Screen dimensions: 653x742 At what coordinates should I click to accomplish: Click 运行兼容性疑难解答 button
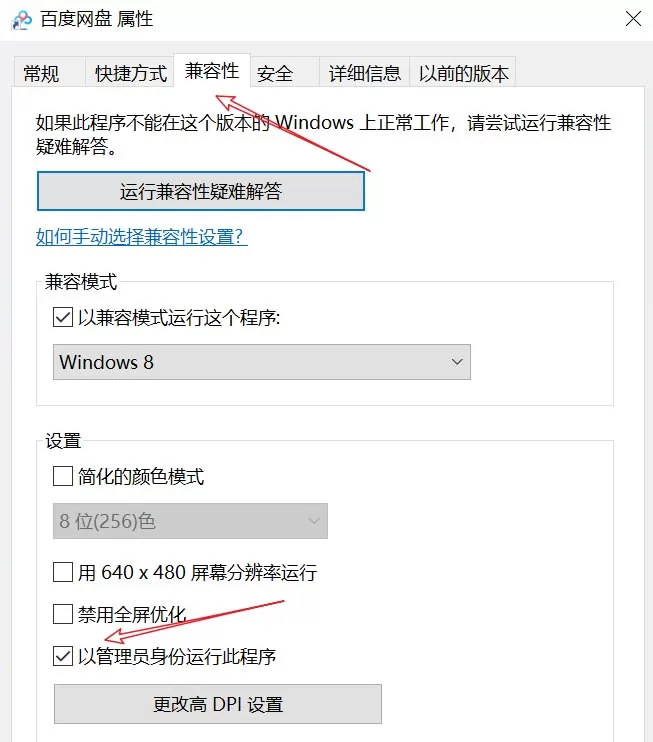coord(201,191)
